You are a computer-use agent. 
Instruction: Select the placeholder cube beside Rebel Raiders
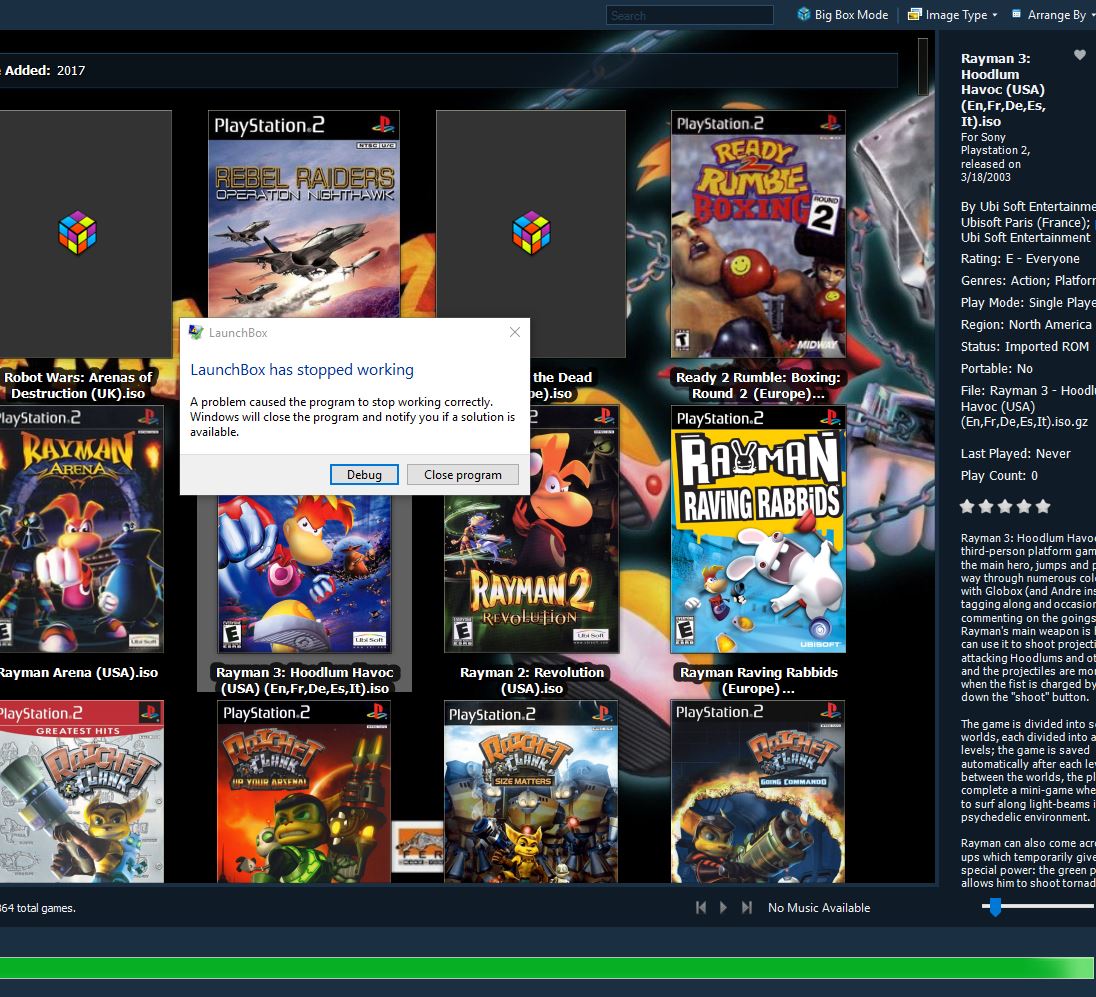coord(531,233)
